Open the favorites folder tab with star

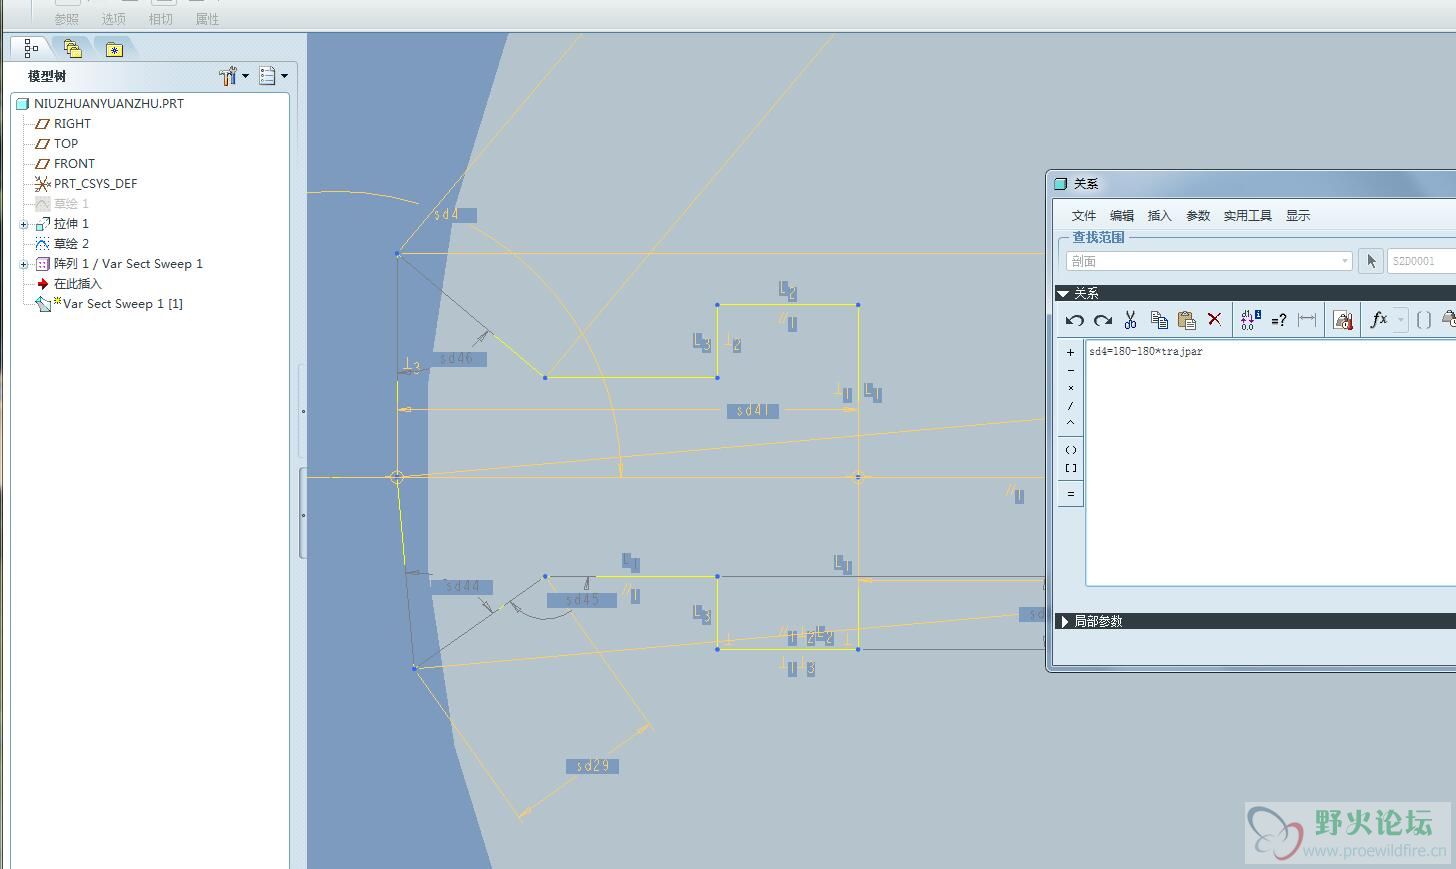(114, 49)
